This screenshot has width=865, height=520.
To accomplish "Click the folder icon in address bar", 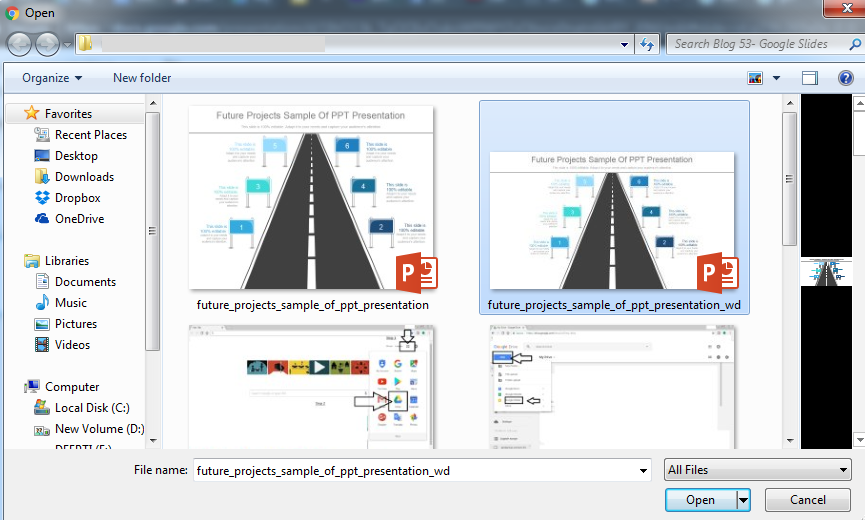I will click(x=85, y=44).
